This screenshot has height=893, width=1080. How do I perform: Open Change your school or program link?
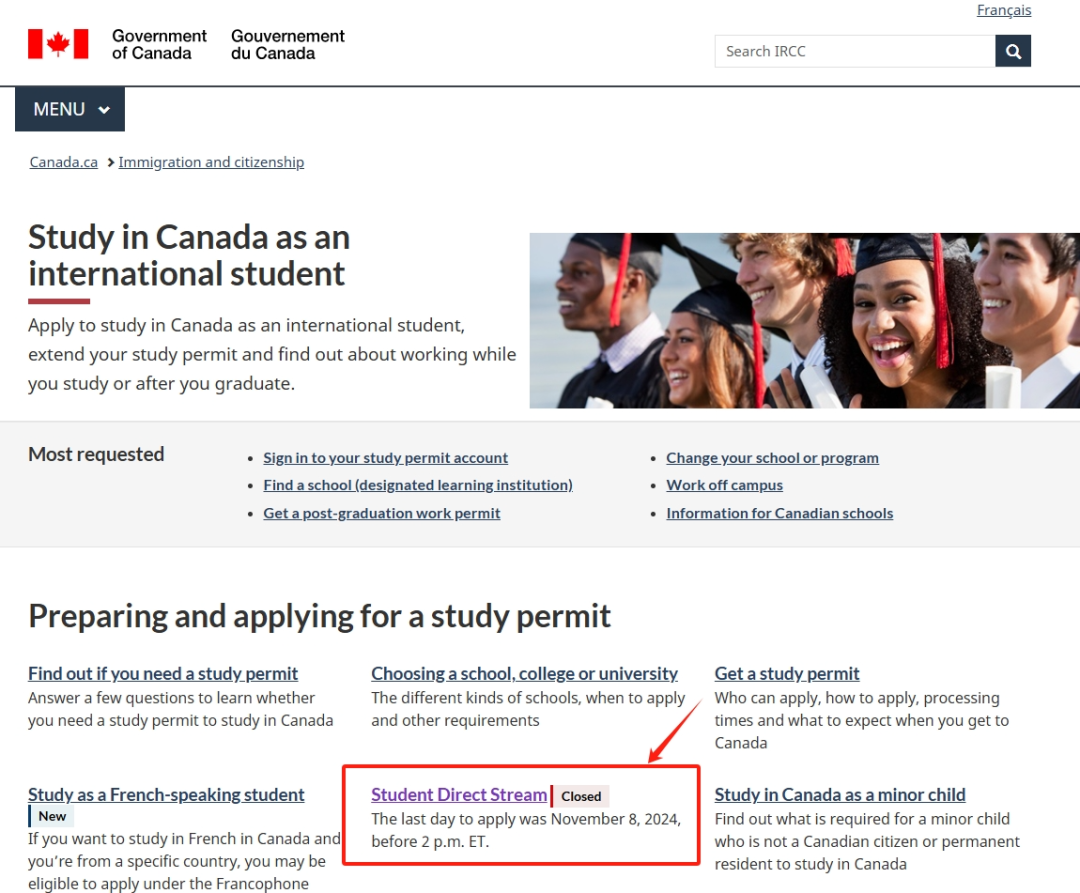(772, 458)
